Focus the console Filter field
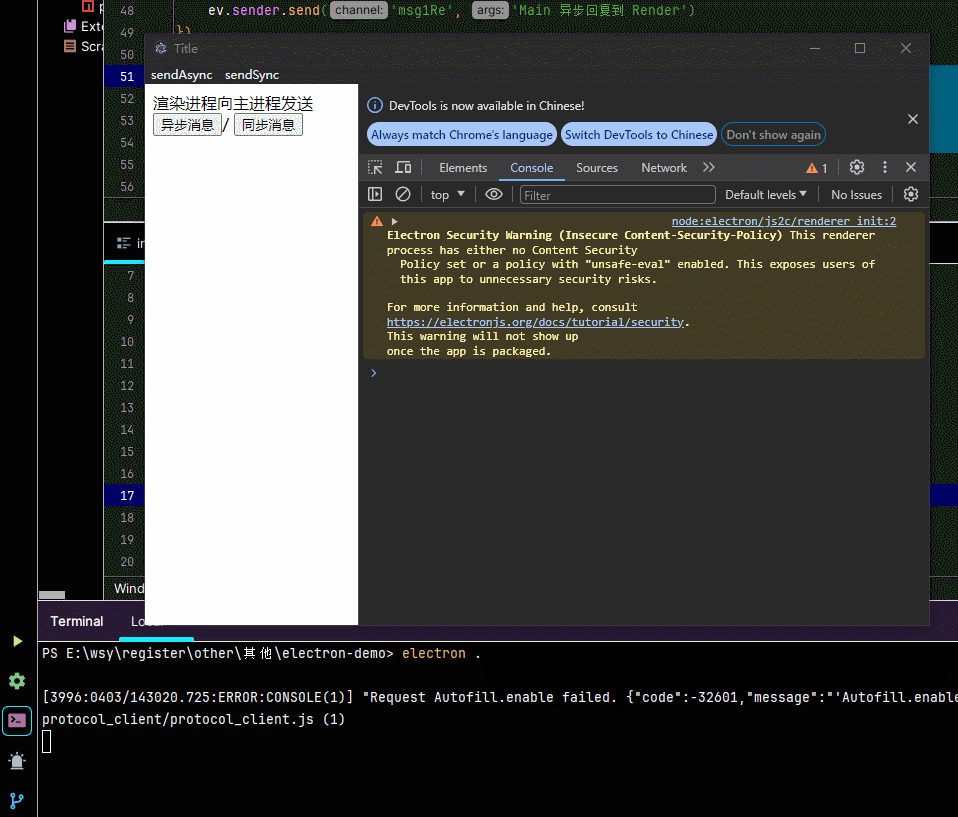Image resolution: width=958 pixels, height=817 pixels. click(x=617, y=195)
